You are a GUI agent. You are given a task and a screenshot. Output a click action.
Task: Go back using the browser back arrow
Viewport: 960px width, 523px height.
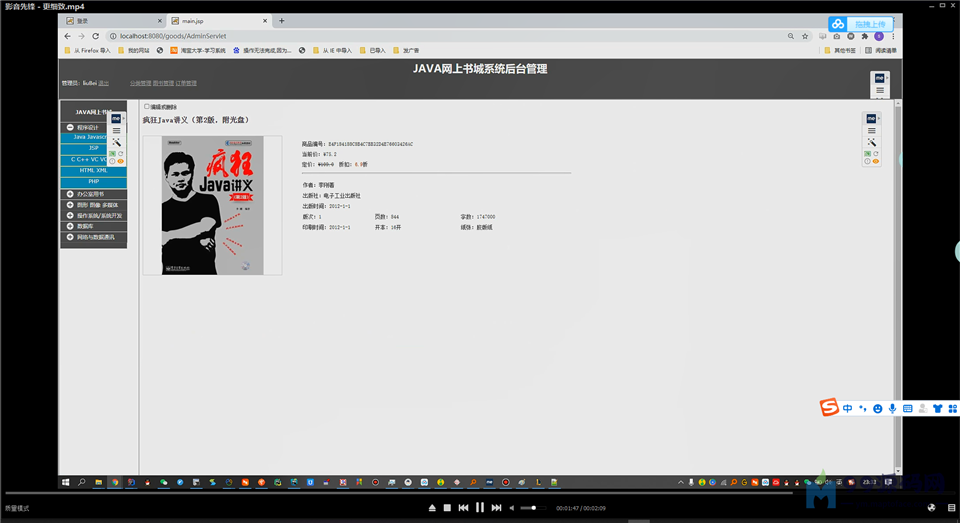[68, 36]
